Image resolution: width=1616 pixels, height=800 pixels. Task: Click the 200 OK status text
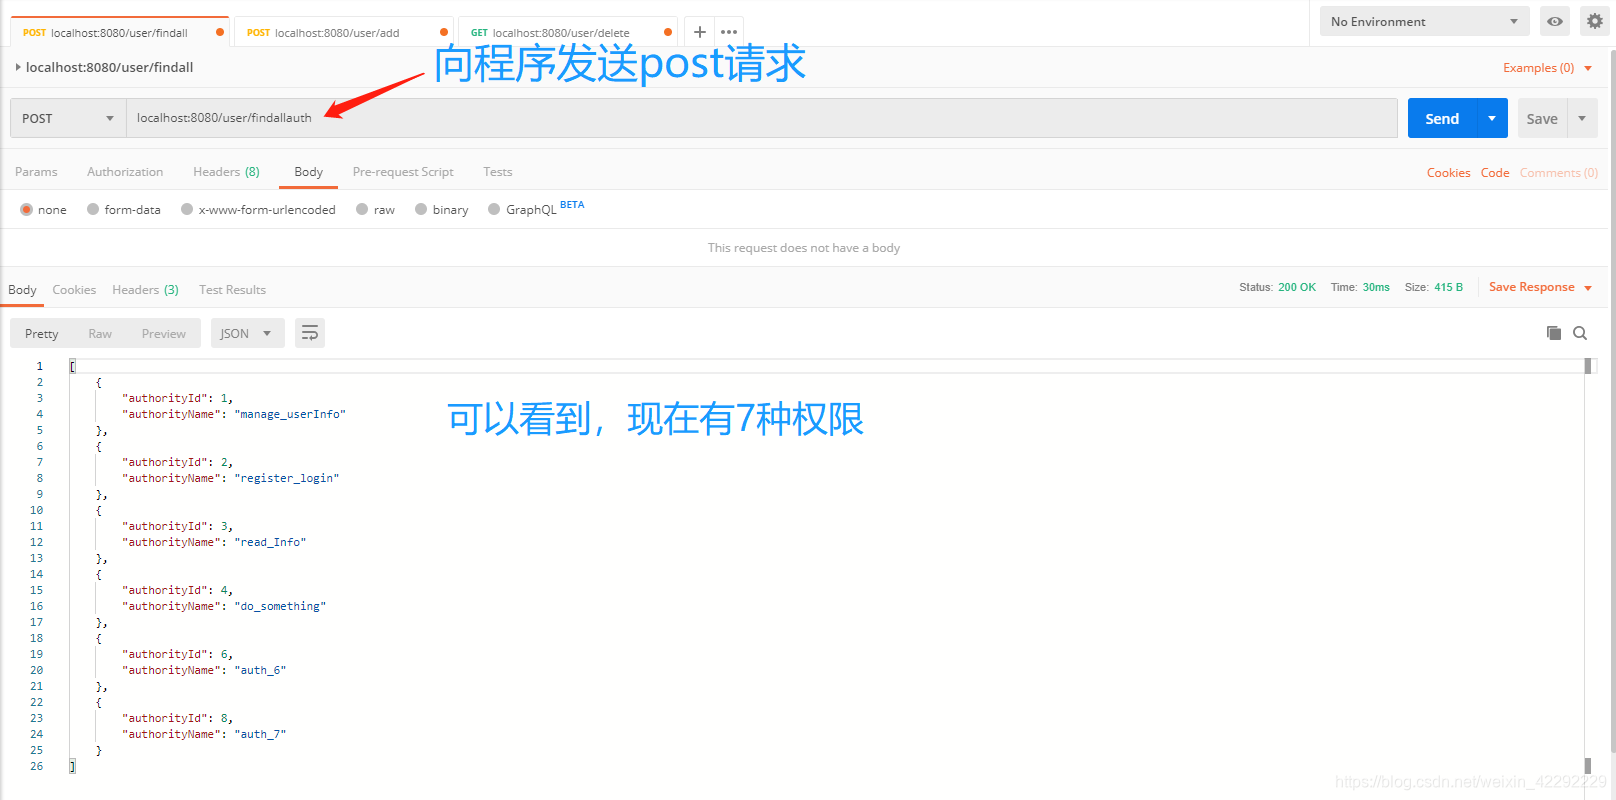1297,287
